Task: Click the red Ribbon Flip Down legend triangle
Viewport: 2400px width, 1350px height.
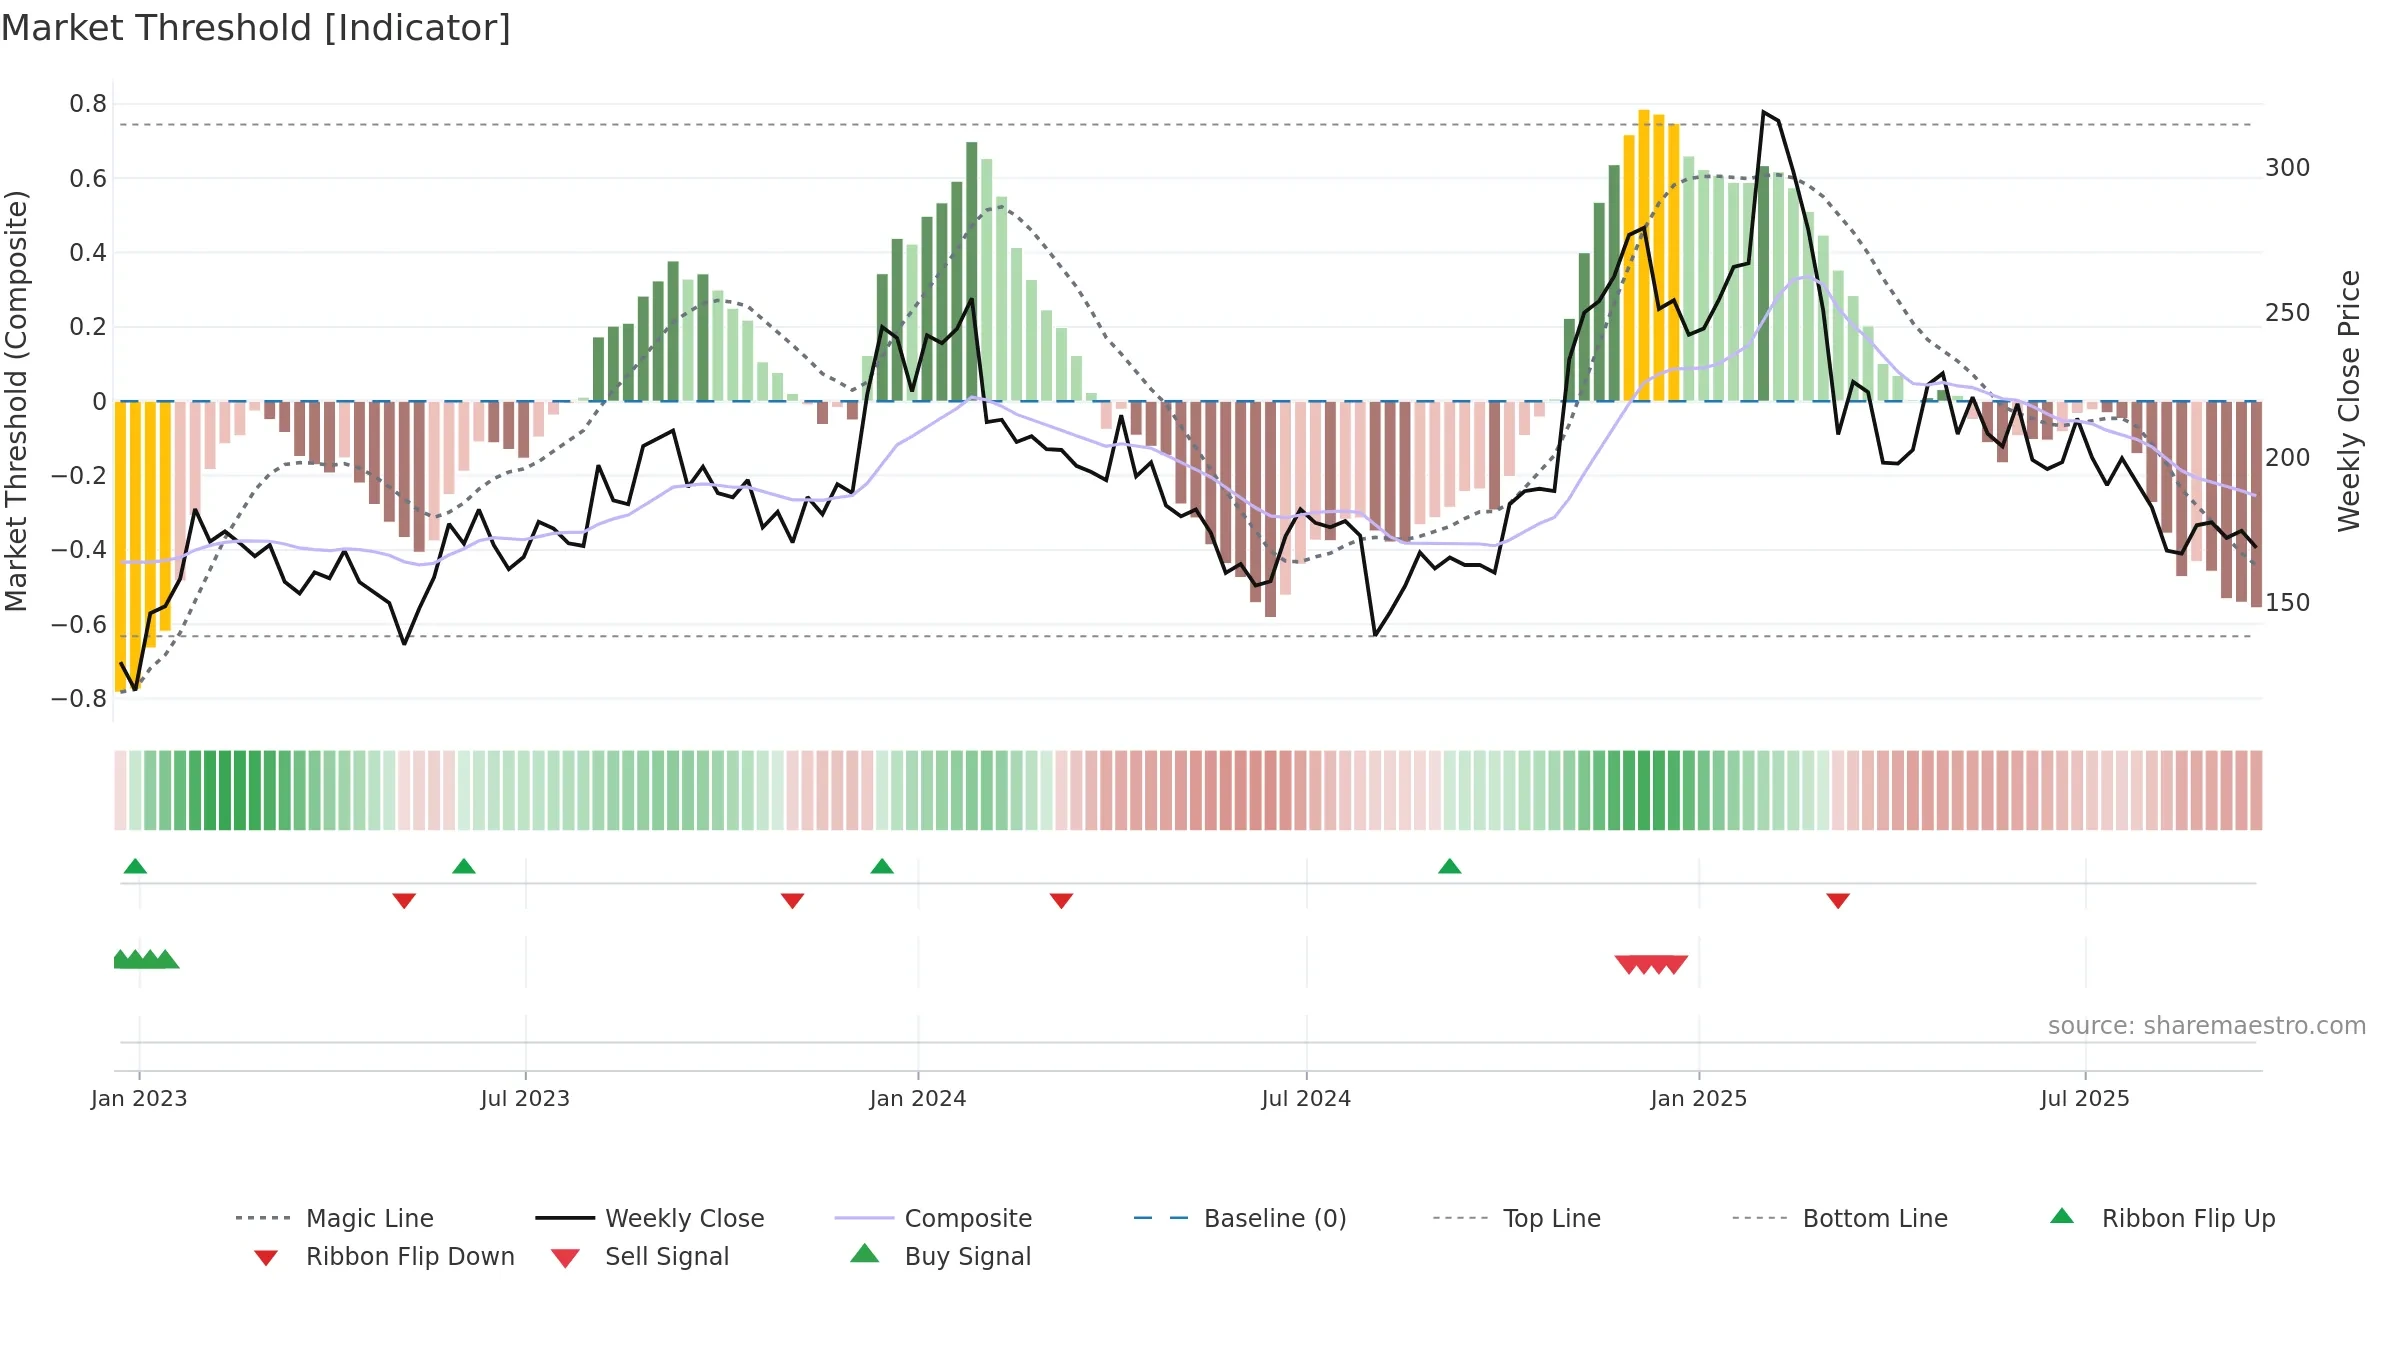Action: pyautogui.click(x=266, y=1258)
